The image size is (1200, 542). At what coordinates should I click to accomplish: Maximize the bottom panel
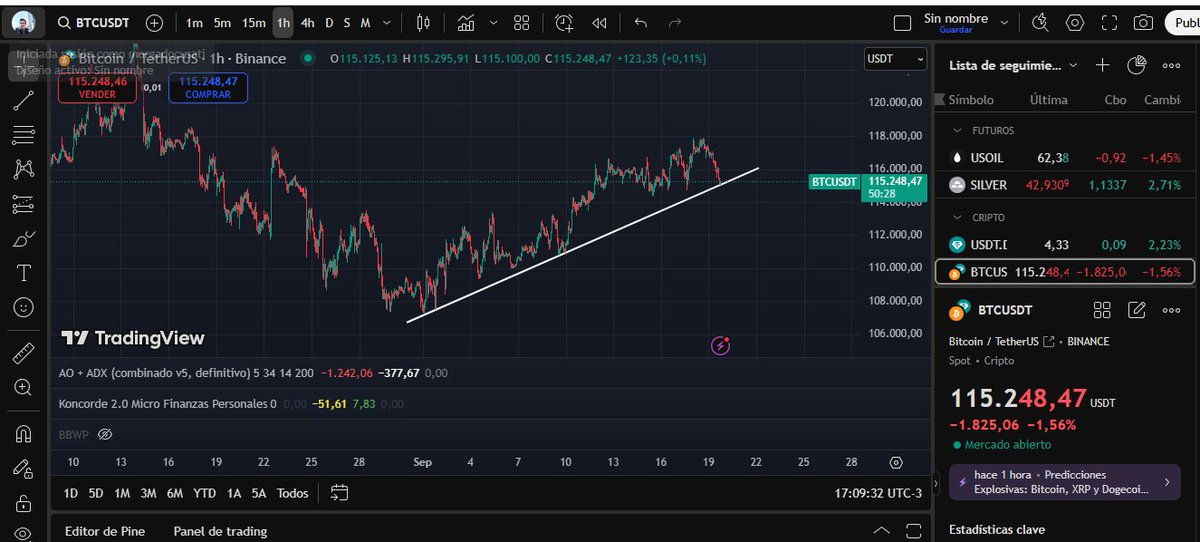coord(913,530)
